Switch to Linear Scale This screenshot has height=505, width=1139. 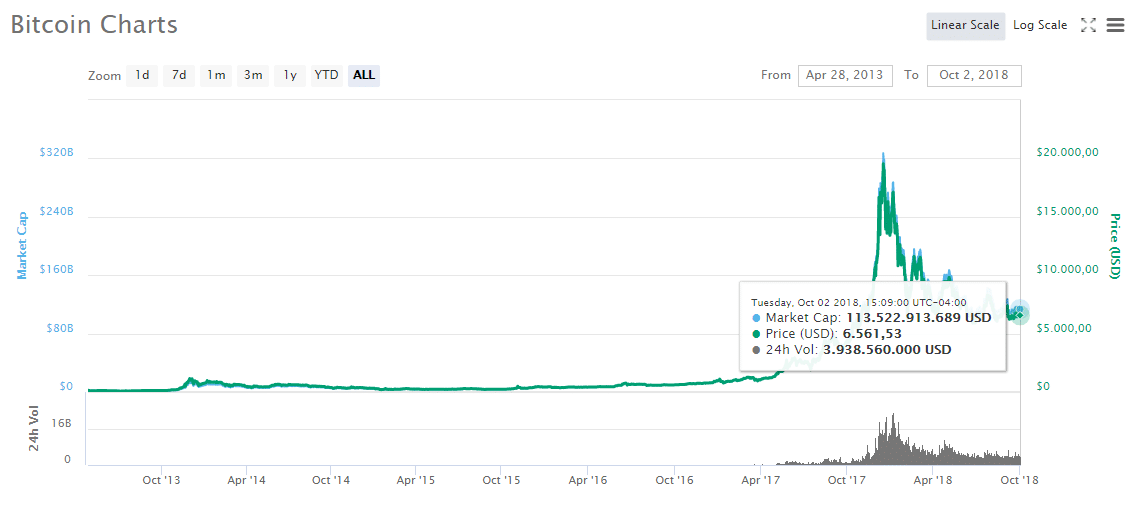point(965,25)
